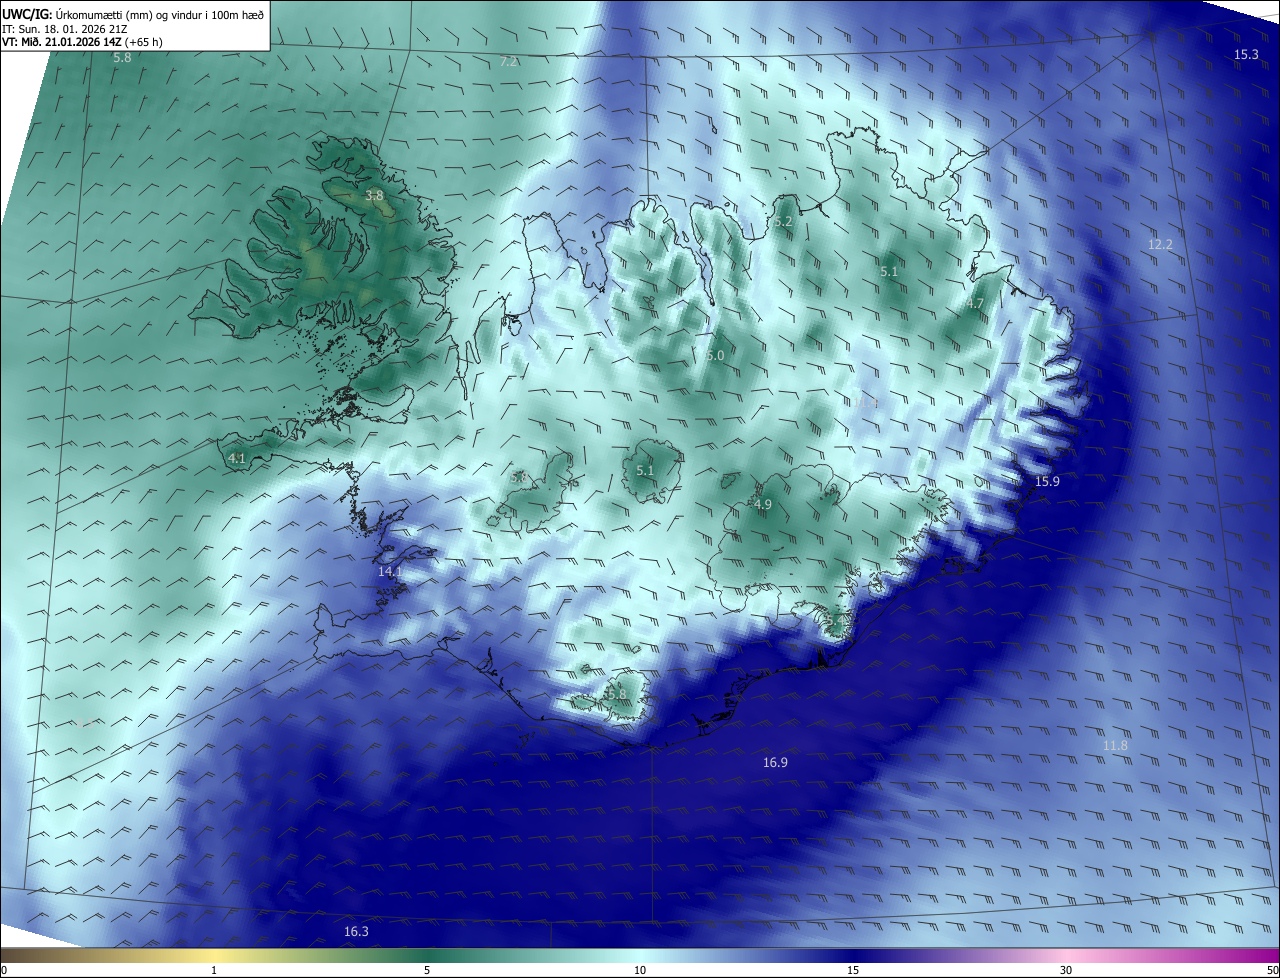This screenshot has width=1280, height=978.
Task: Click the '10' tick label on the colour scale
Action: point(640,970)
